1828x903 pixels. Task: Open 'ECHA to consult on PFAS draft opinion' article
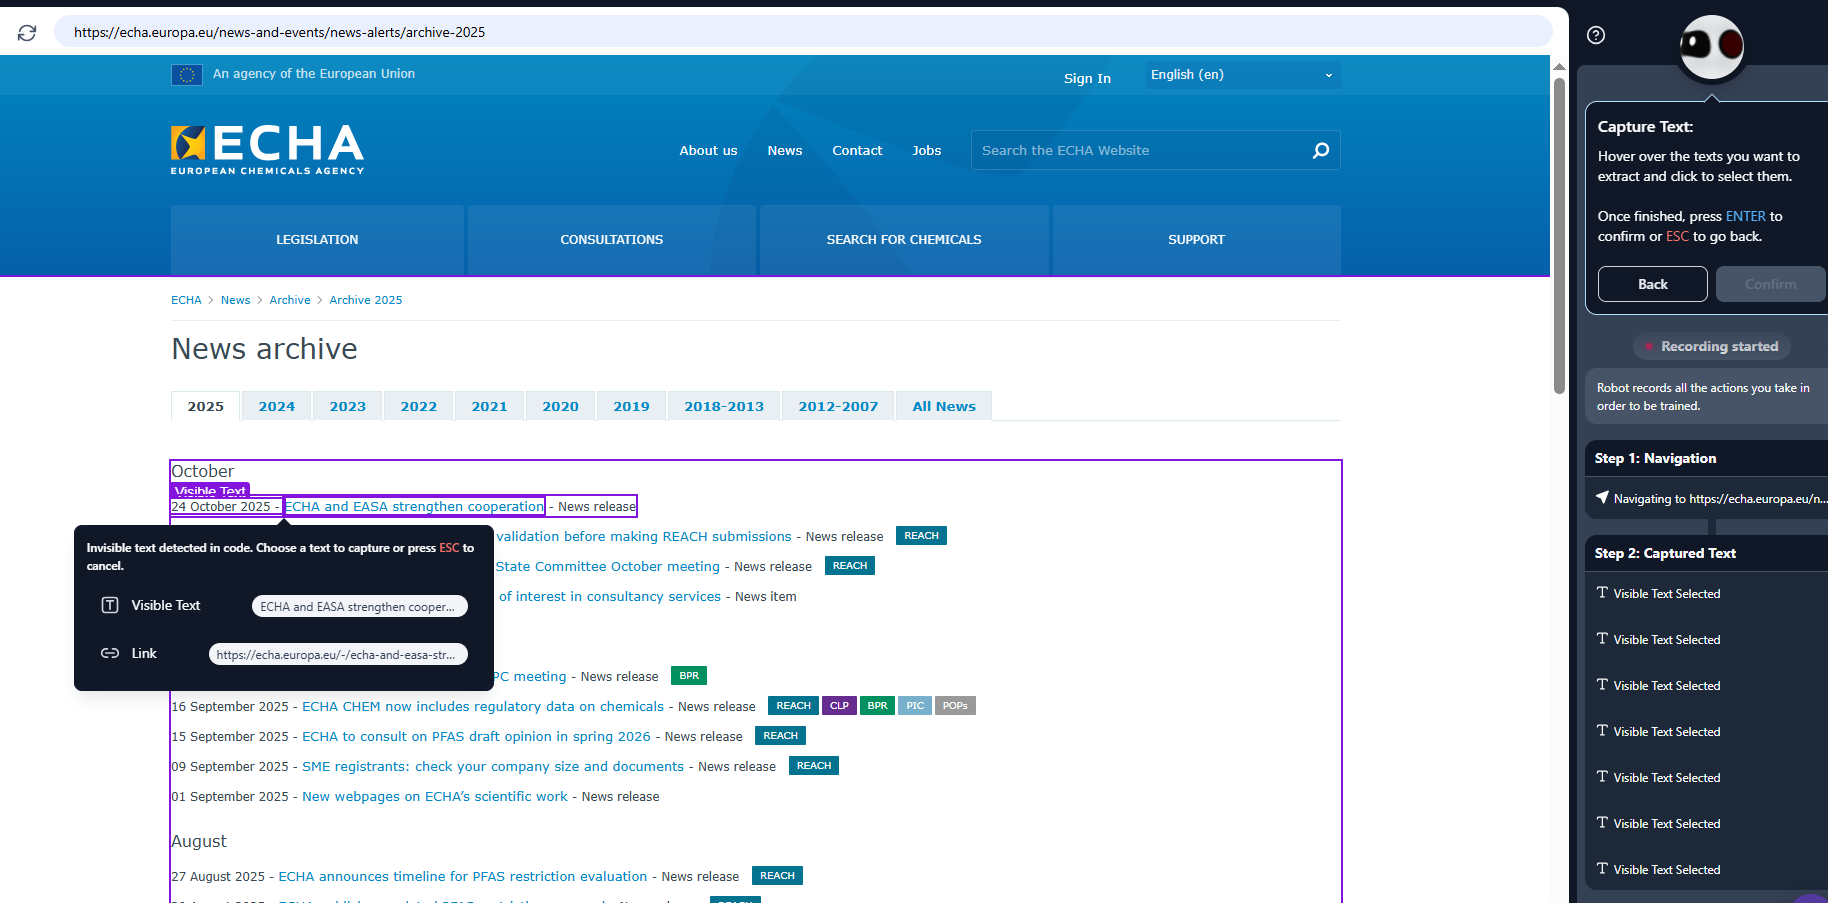click(x=476, y=736)
